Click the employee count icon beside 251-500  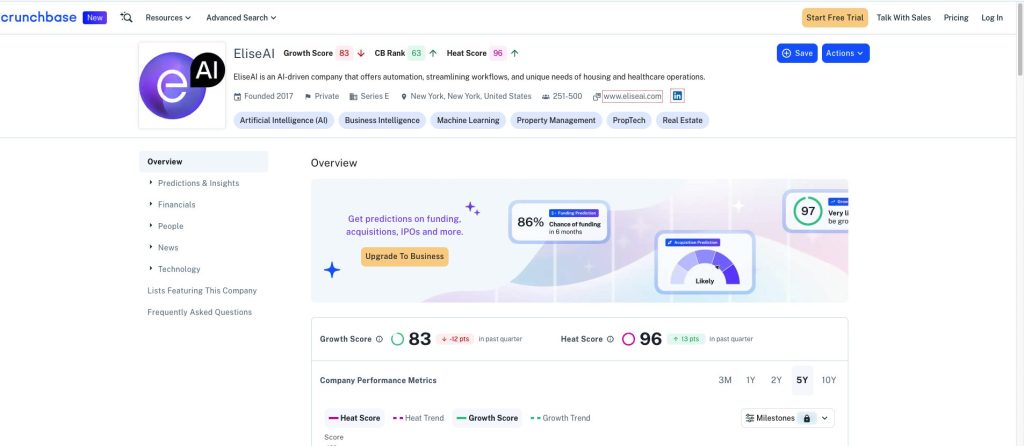[545, 97]
